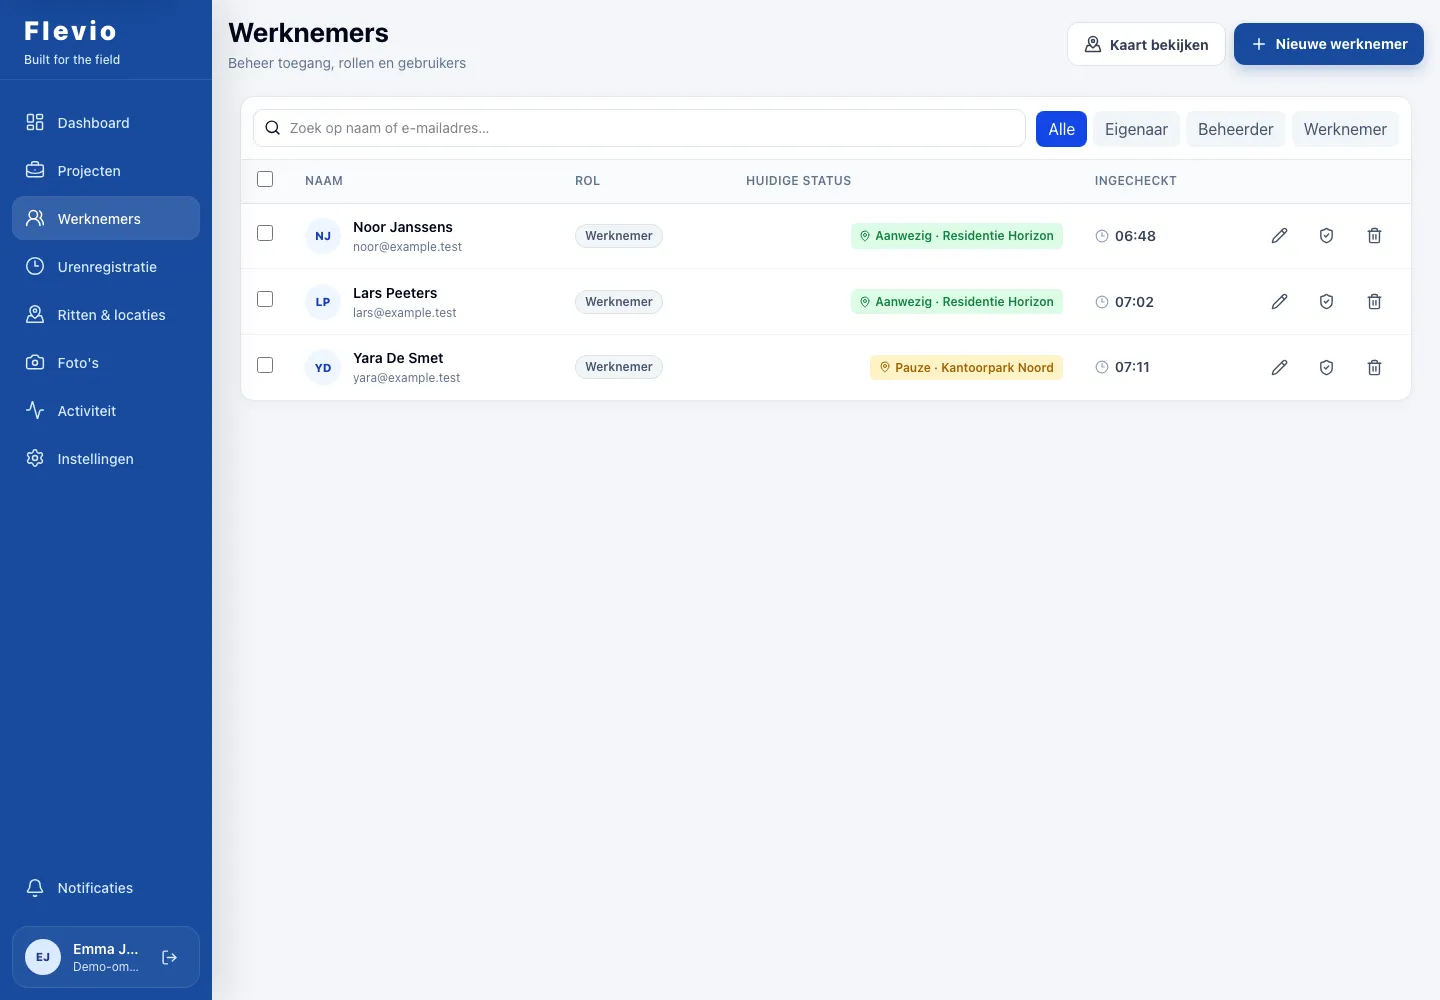The width and height of the screenshot is (1440, 1000).
Task: Open permissions shield icon for Noor Janssens
Action: [x=1326, y=236]
